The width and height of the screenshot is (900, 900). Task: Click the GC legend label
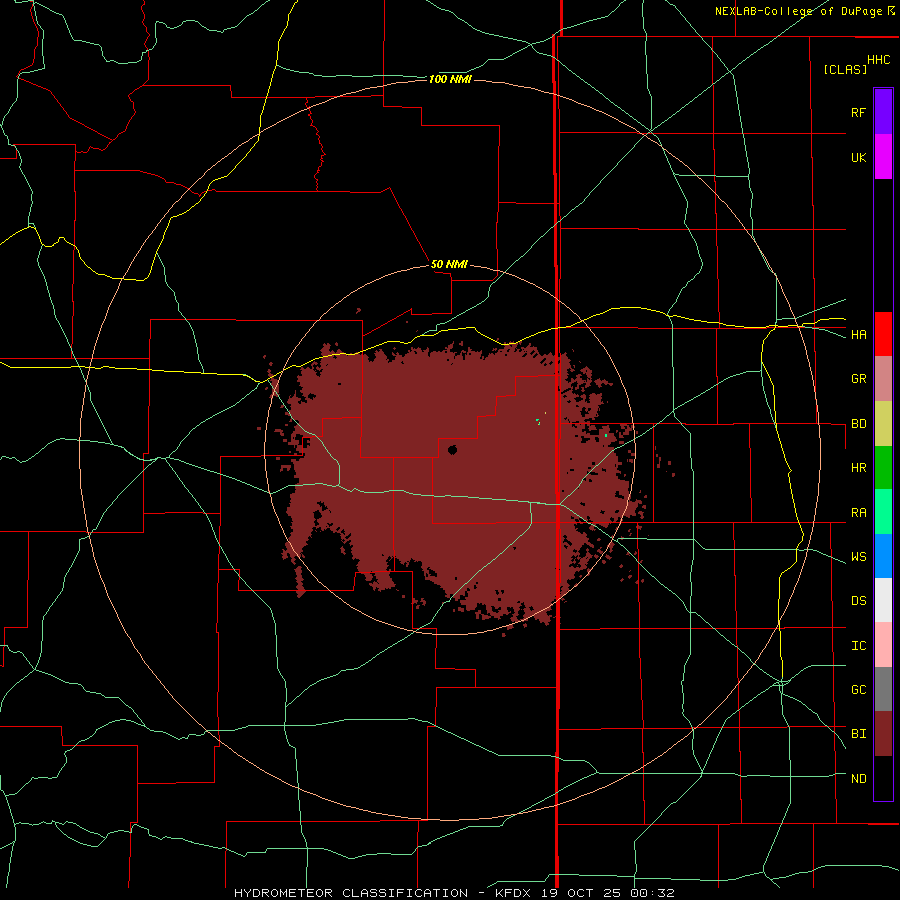click(x=858, y=689)
